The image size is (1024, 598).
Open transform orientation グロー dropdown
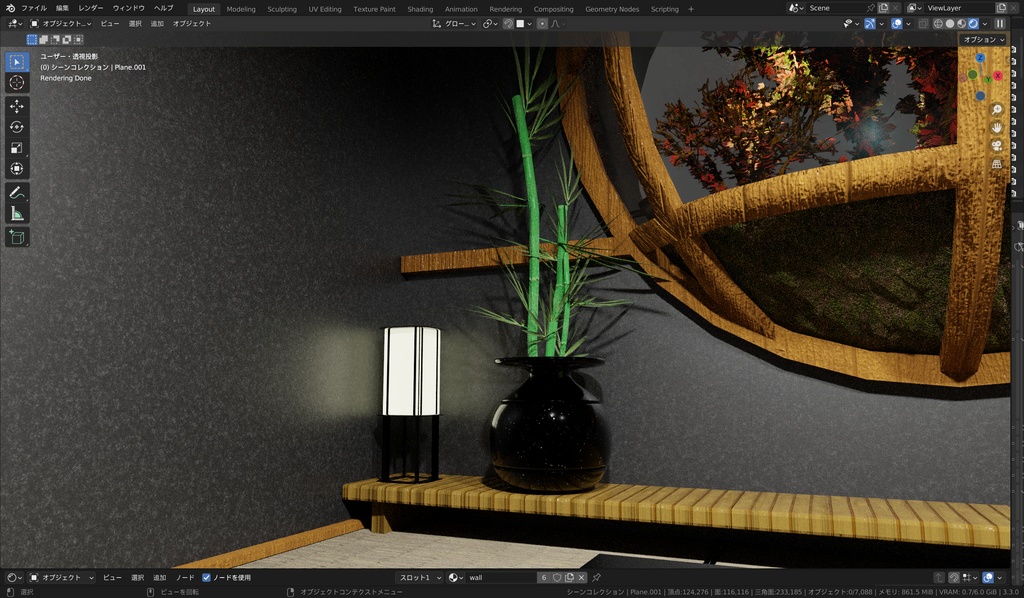(x=455, y=24)
